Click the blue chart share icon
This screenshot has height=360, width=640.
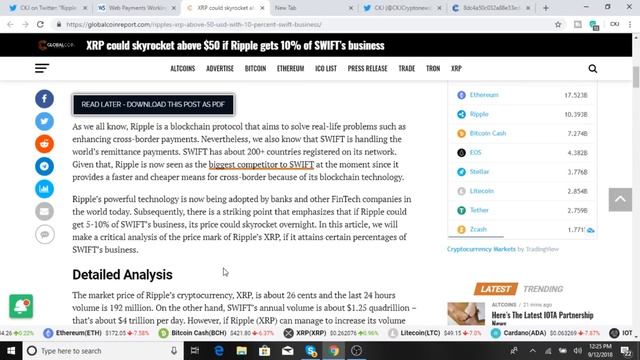coord(44,189)
